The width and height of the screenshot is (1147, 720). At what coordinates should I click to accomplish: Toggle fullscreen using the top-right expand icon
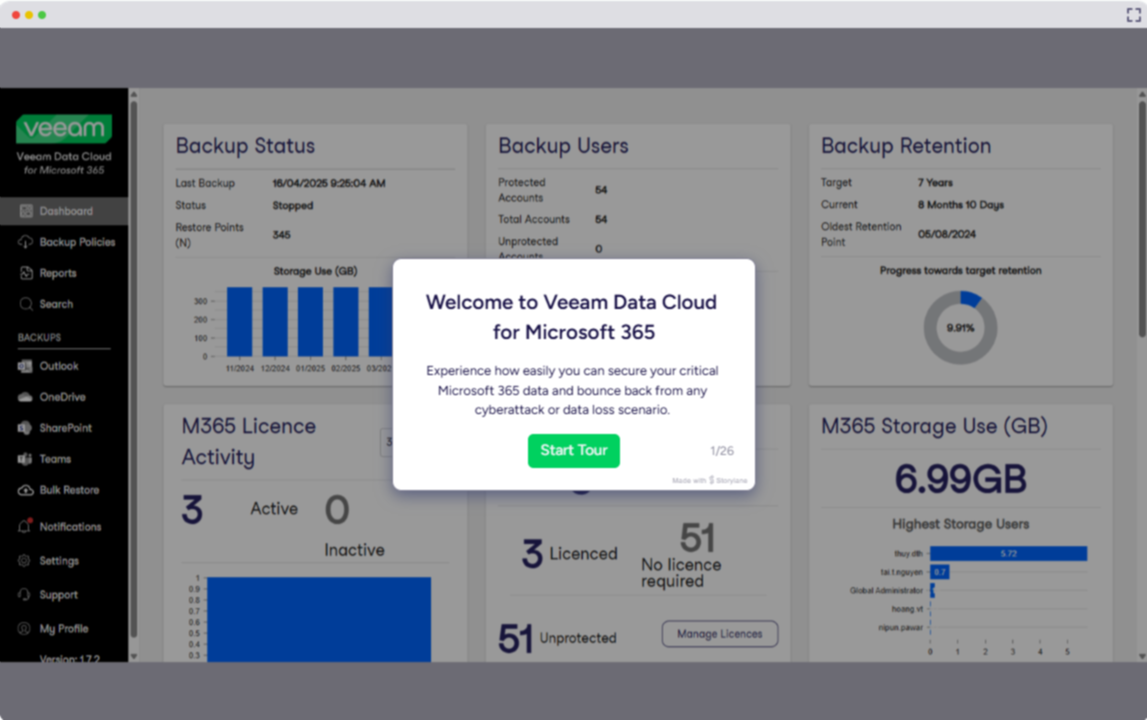click(1133, 15)
